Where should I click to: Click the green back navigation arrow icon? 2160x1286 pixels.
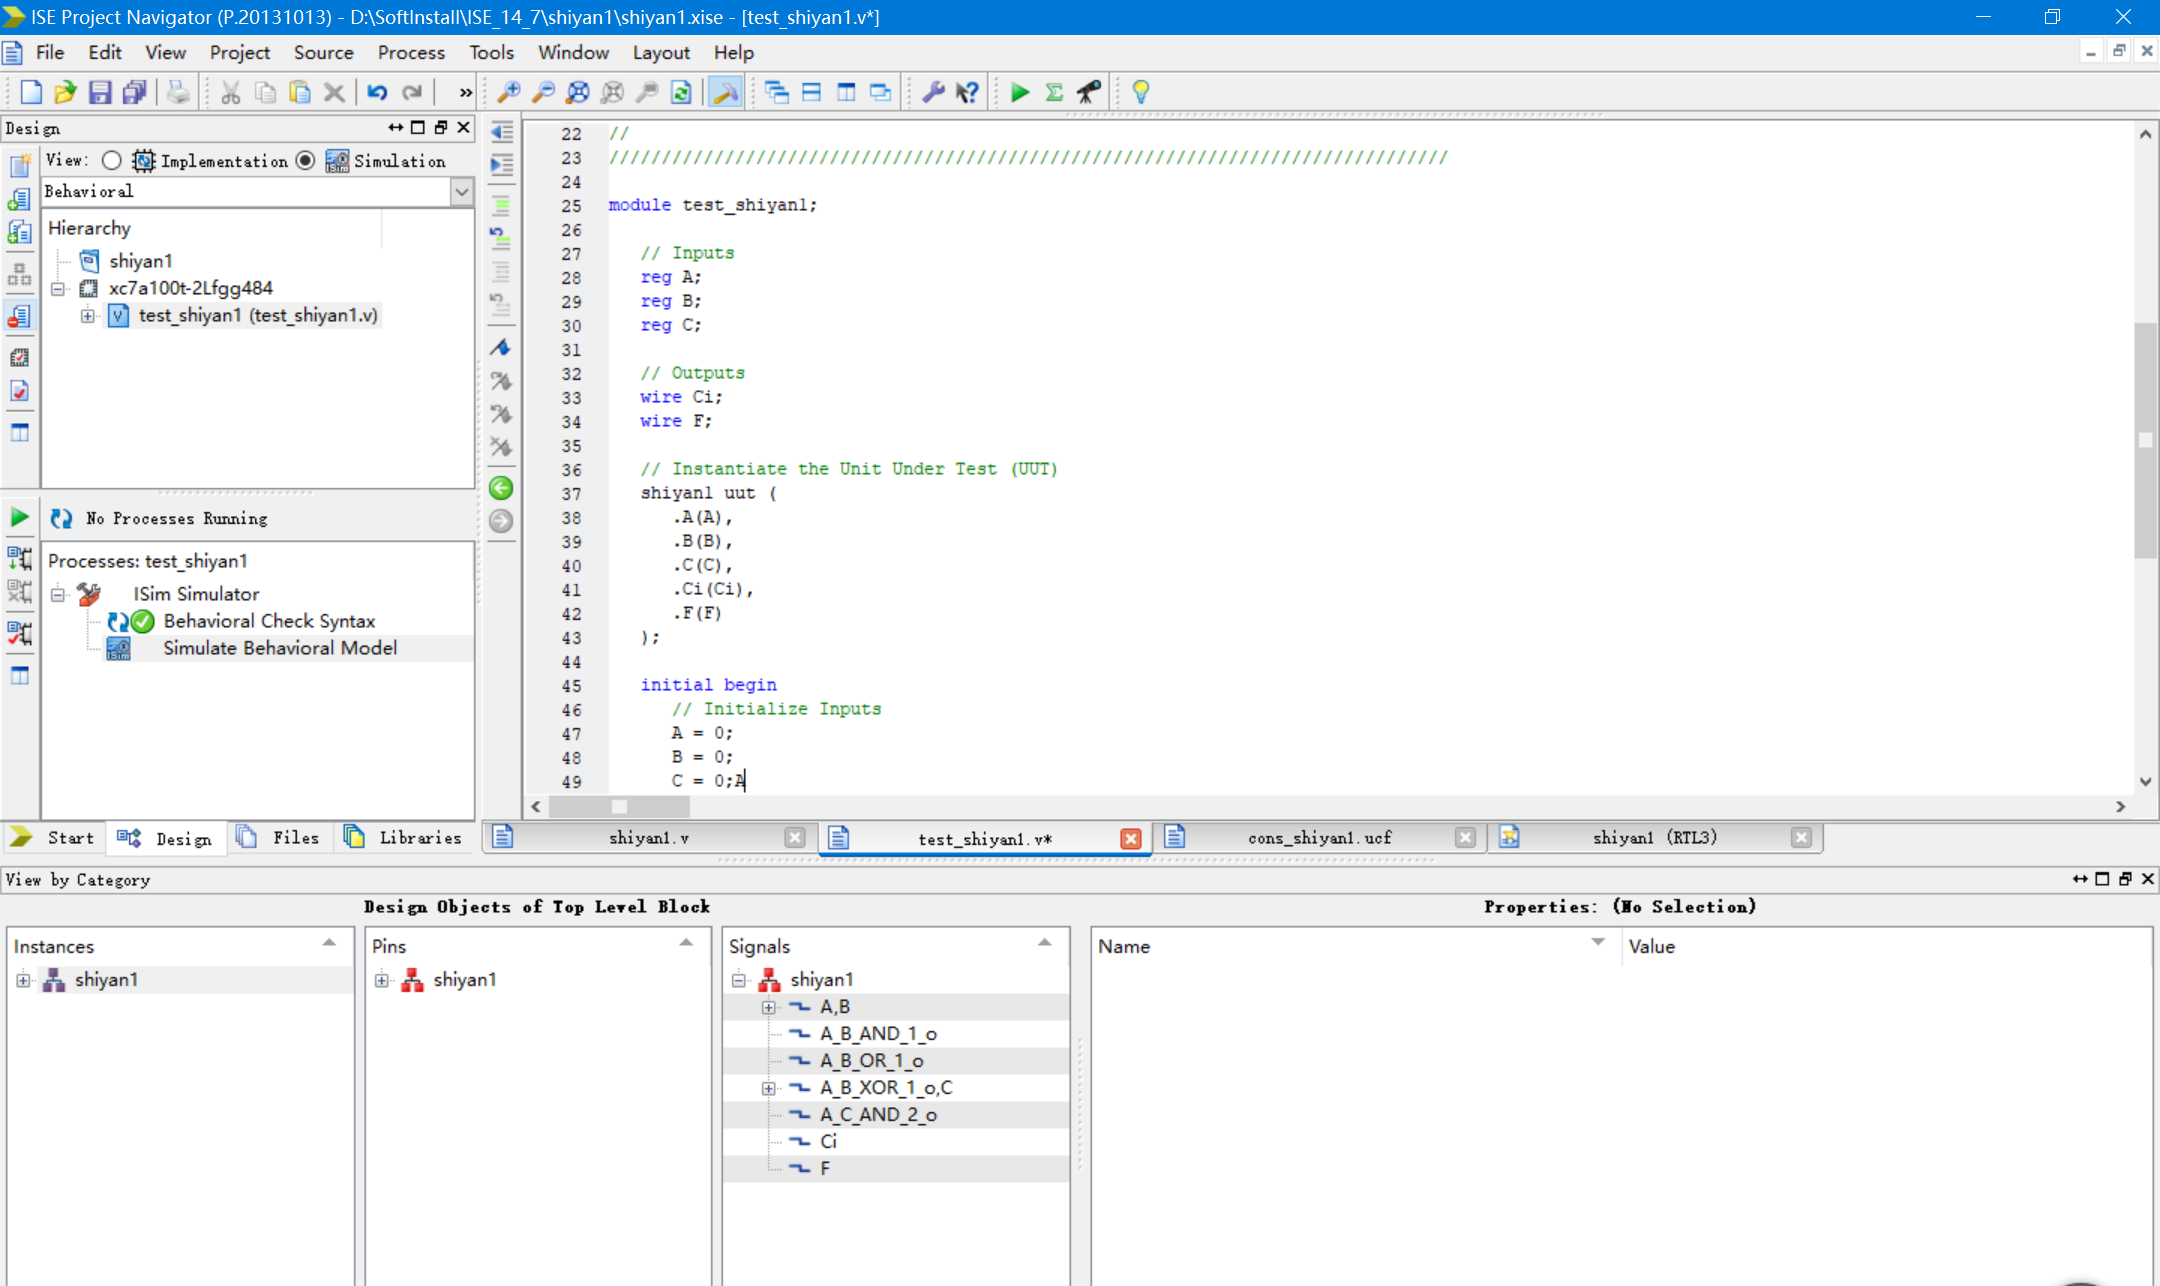501,488
